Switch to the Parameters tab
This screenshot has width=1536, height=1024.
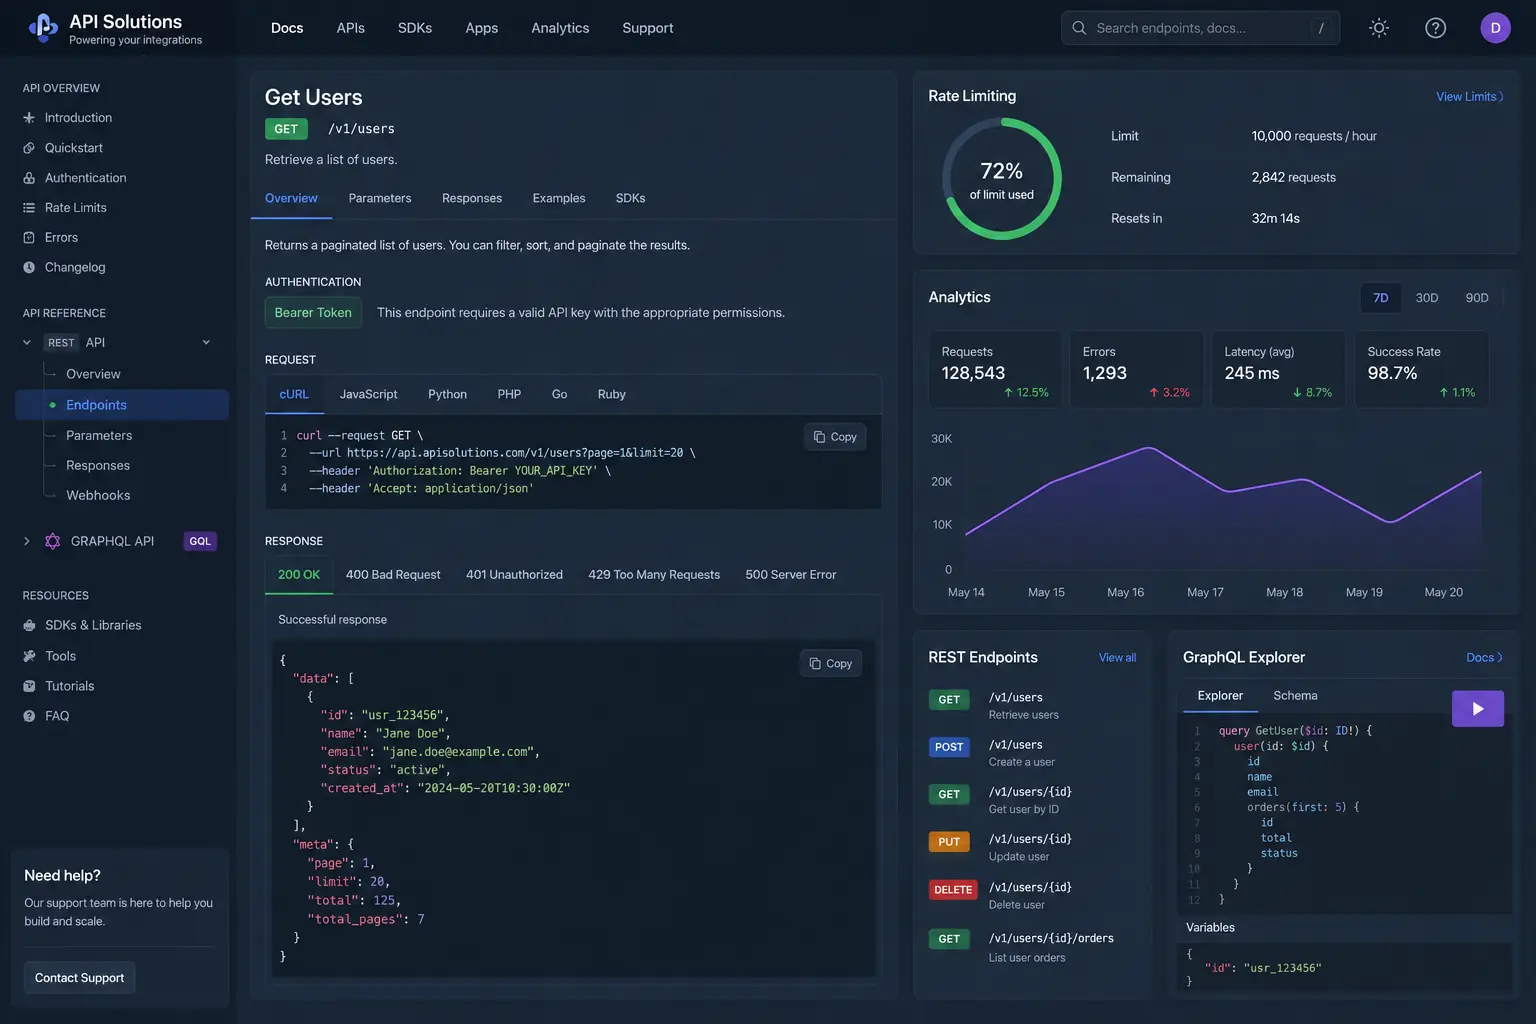380,198
